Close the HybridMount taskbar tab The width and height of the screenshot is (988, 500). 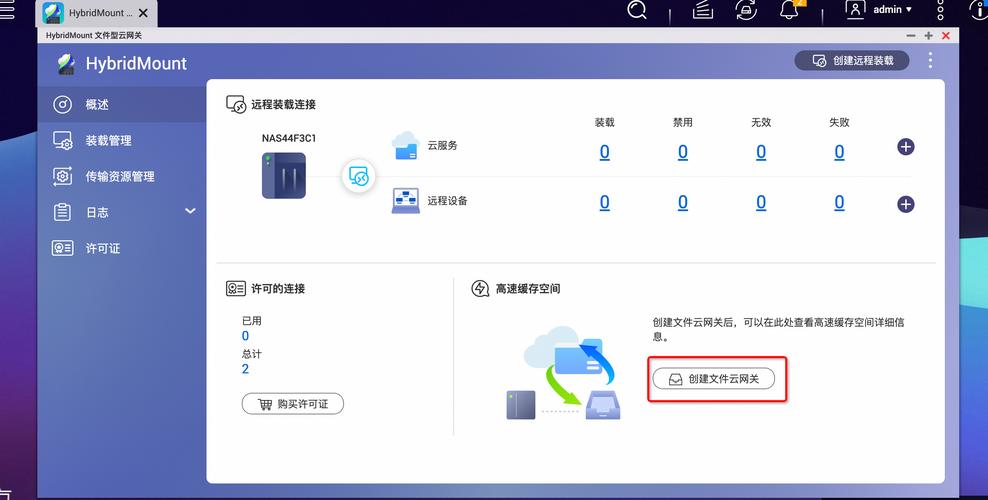click(x=143, y=13)
